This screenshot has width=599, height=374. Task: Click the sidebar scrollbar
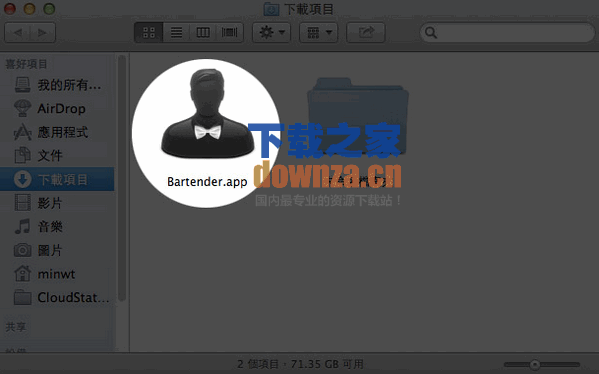pyautogui.click(x=122, y=178)
